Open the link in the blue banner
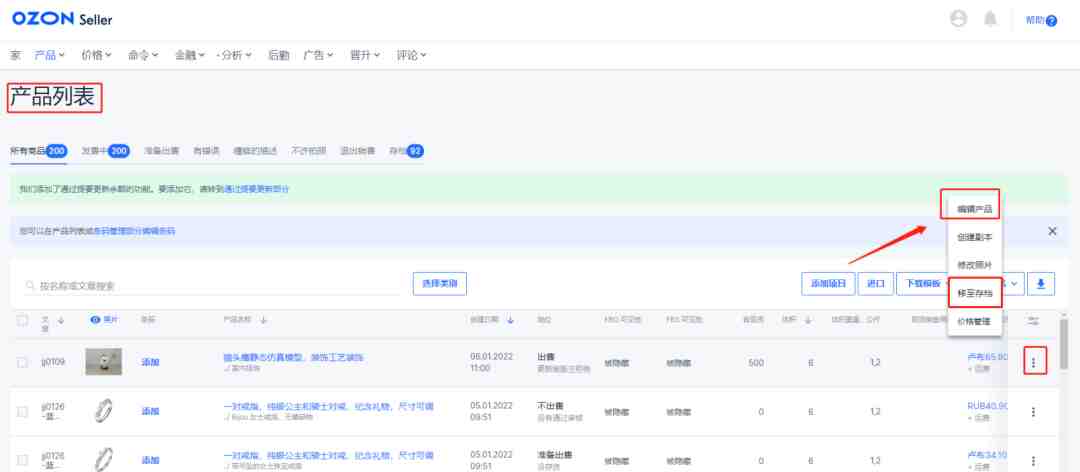The image size is (1080, 472). click(134, 232)
